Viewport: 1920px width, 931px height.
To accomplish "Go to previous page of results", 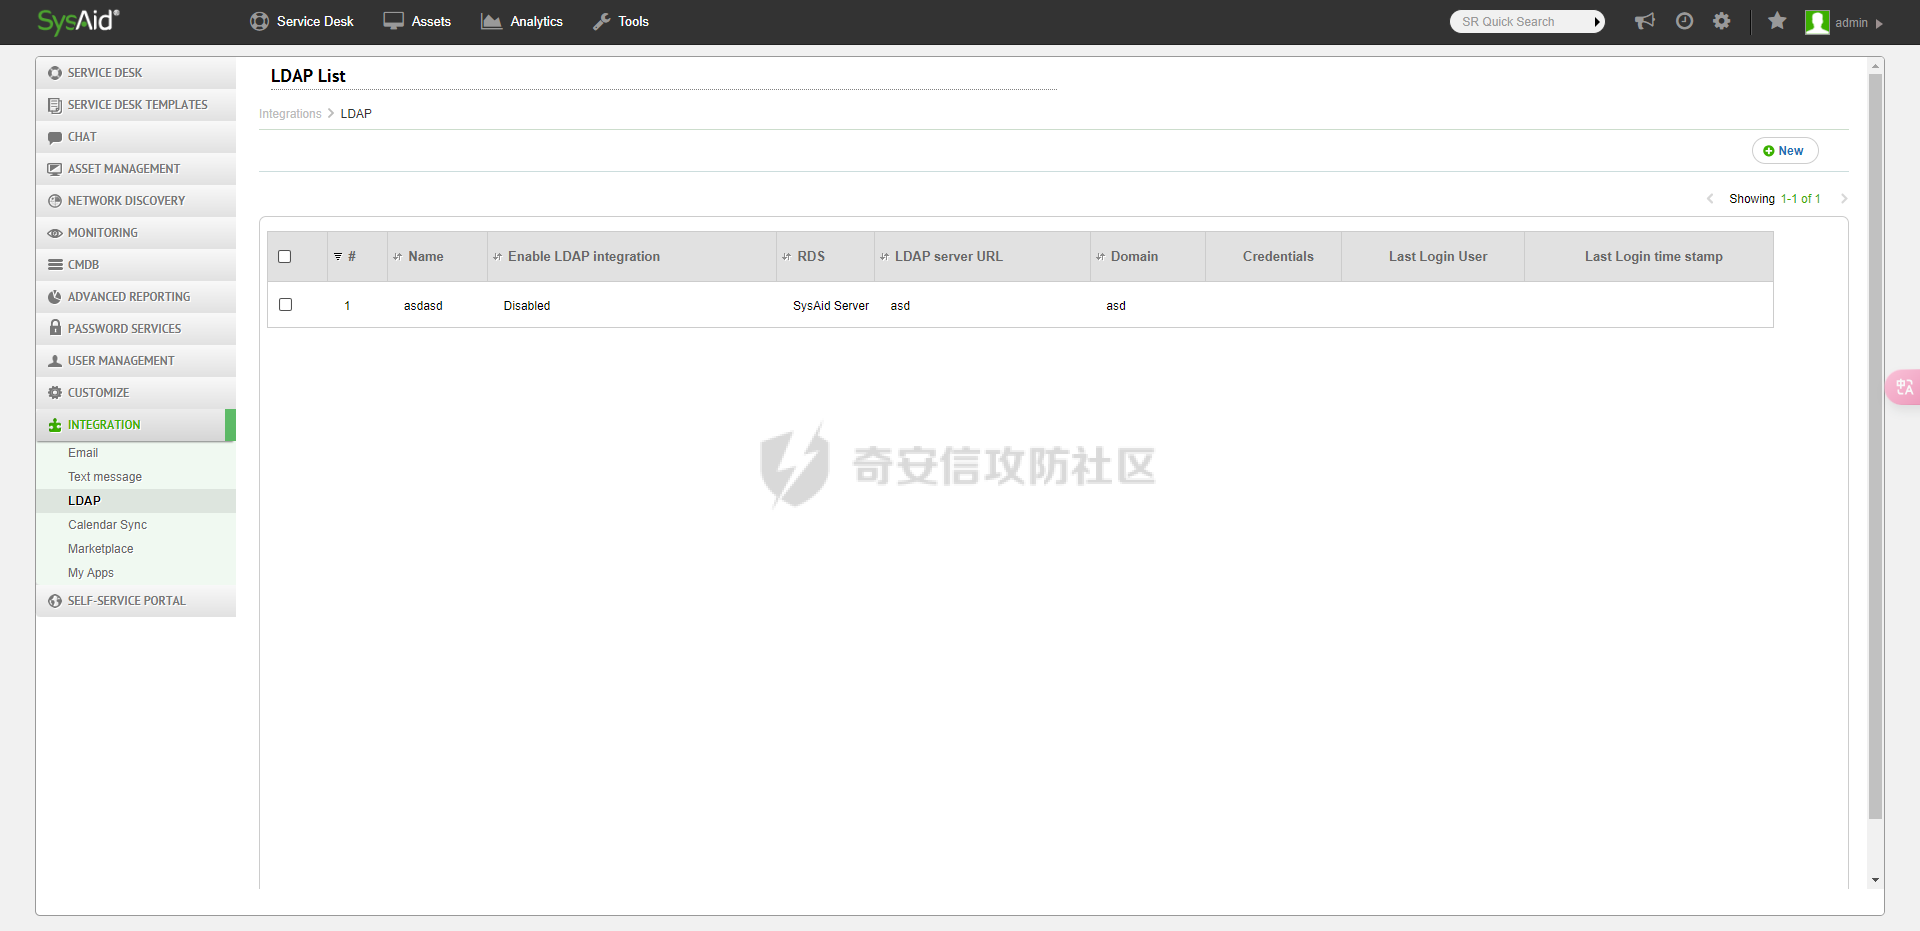I will tap(1710, 199).
